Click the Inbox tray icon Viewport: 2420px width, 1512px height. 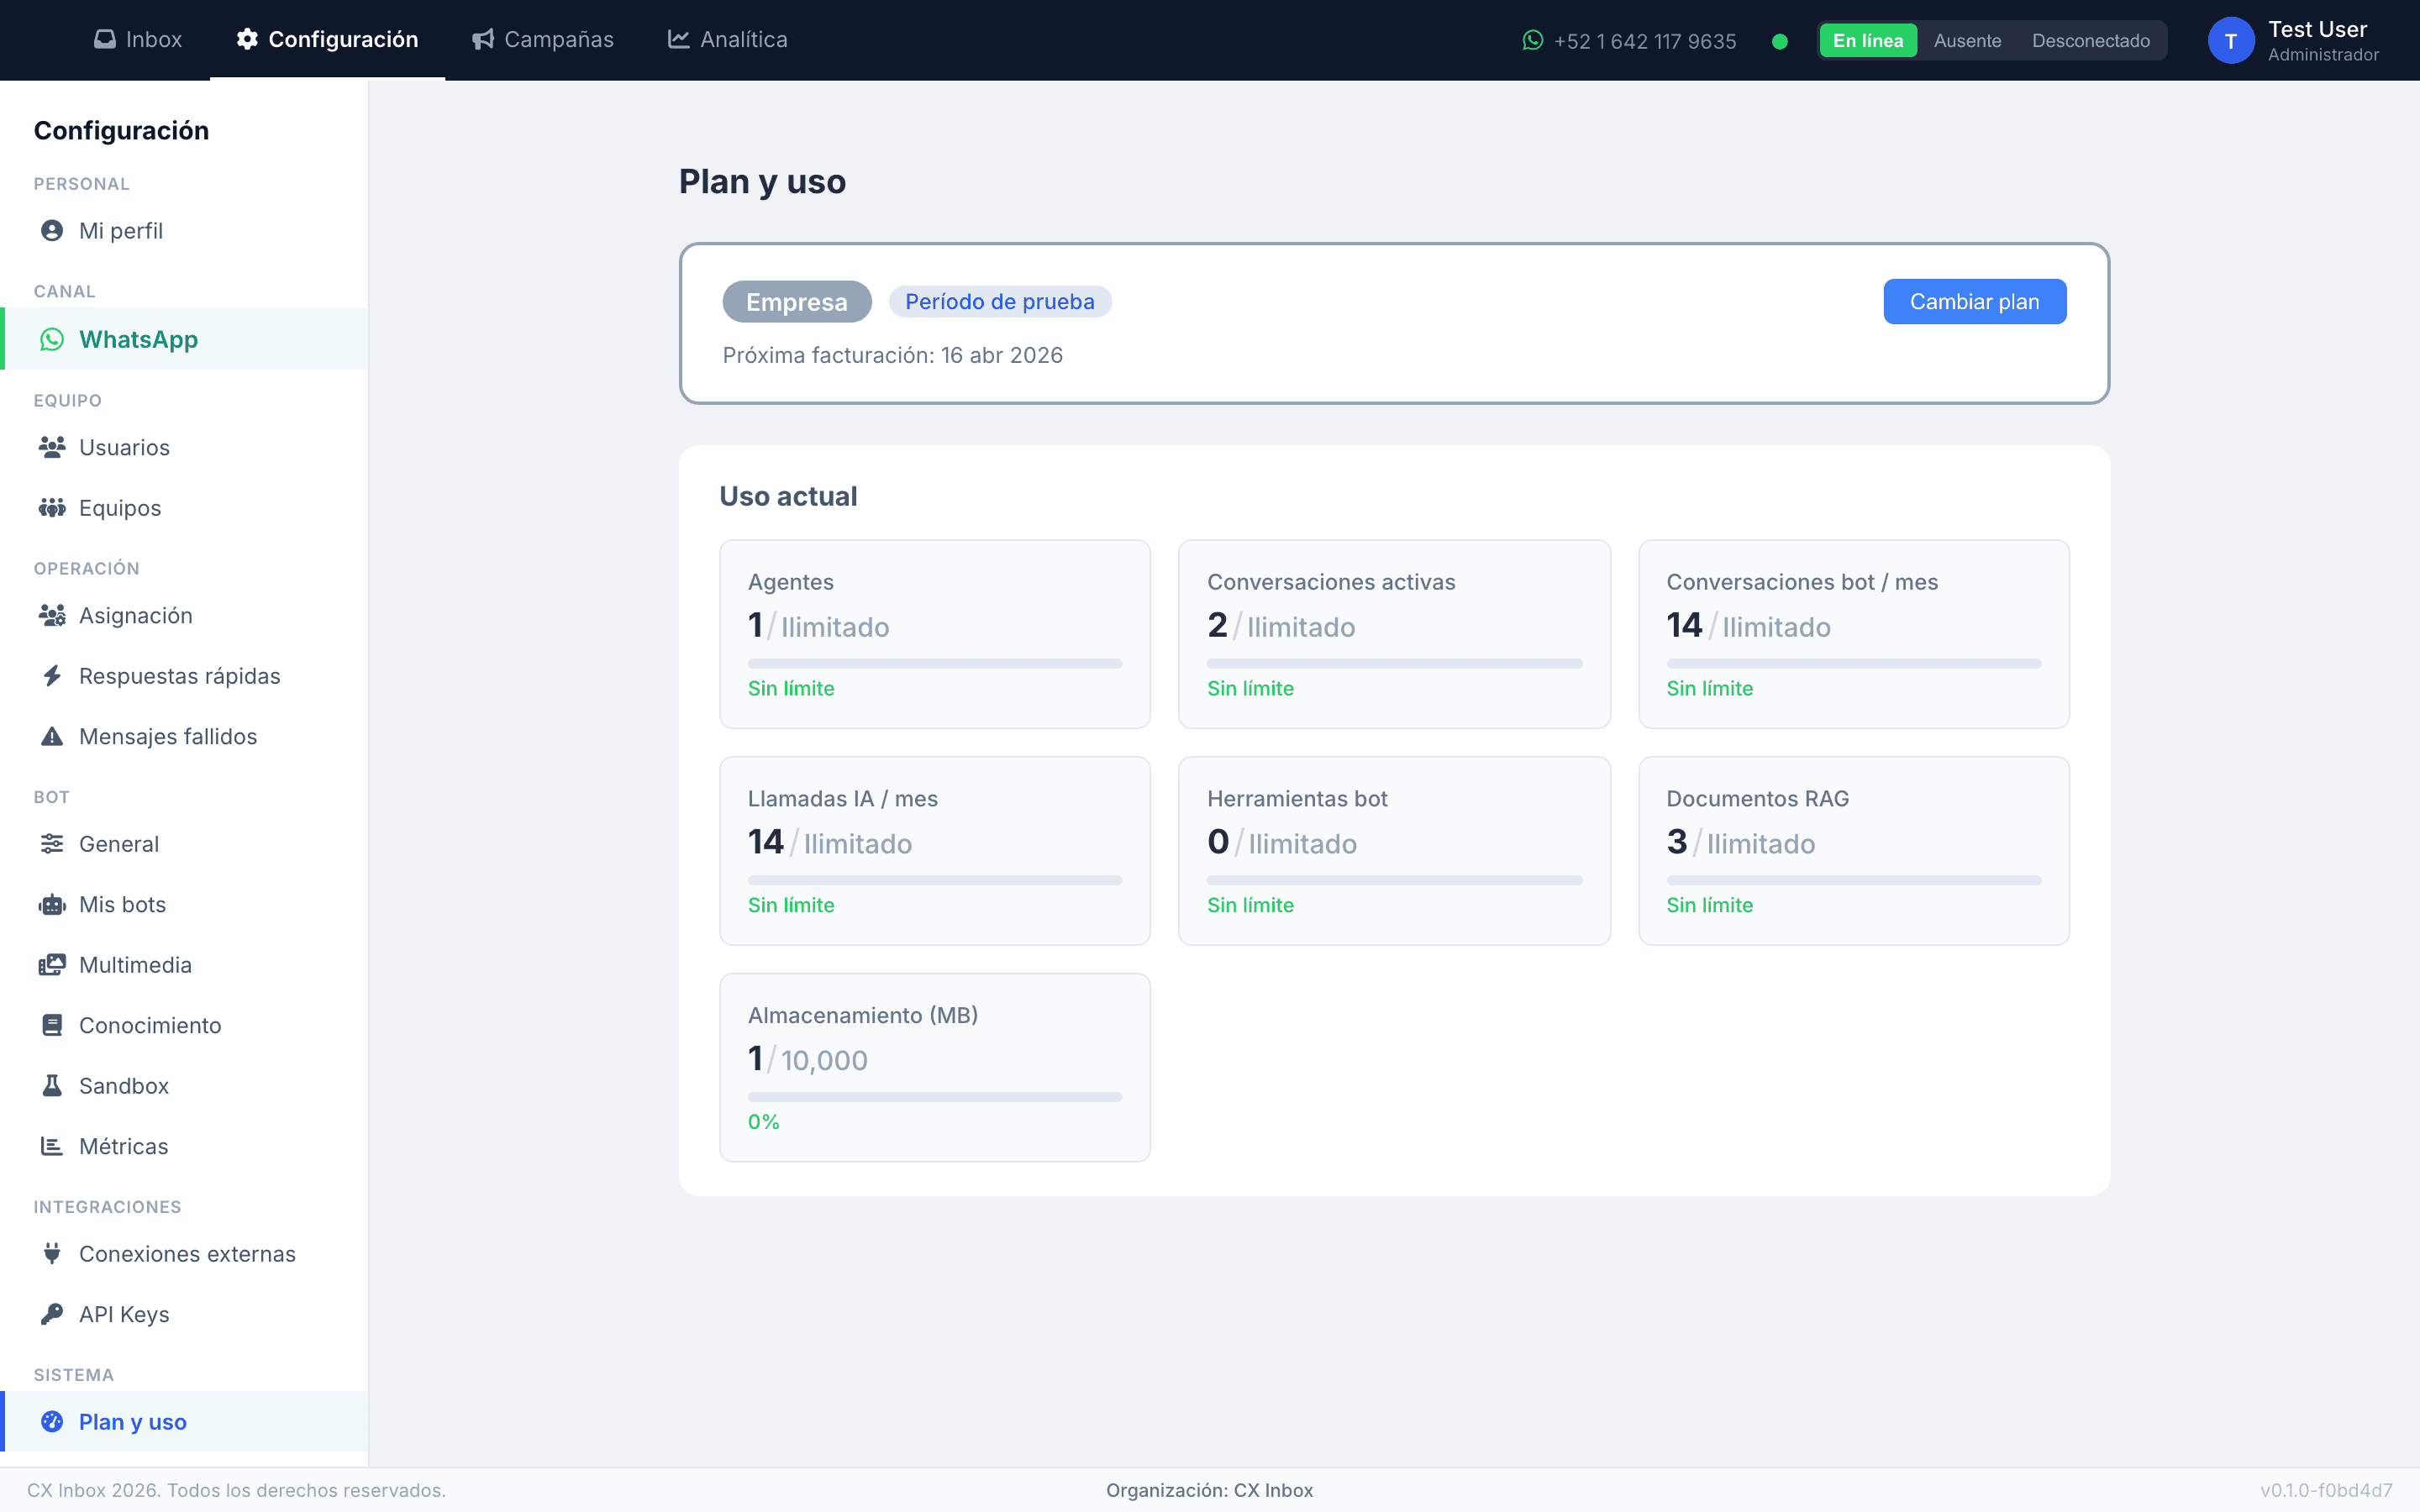pyautogui.click(x=104, y=39)
